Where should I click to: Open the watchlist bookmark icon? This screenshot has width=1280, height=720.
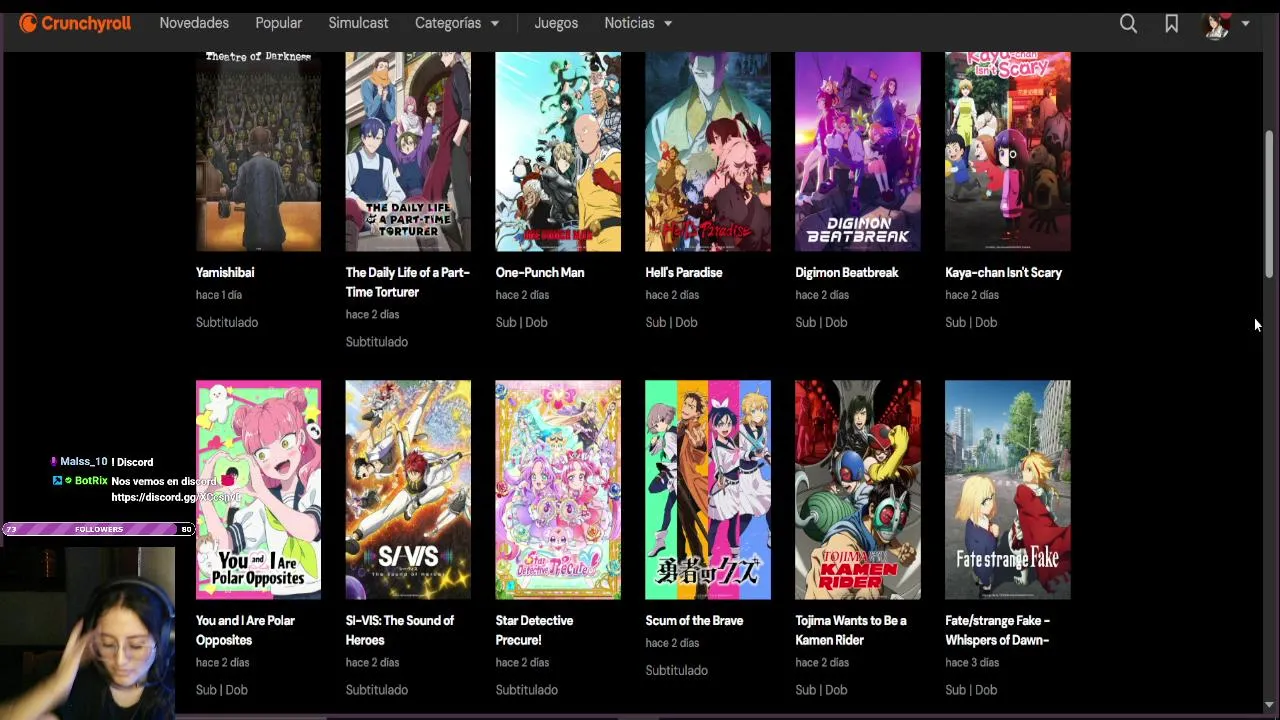pyautogui.click(x=1171, y=23)
